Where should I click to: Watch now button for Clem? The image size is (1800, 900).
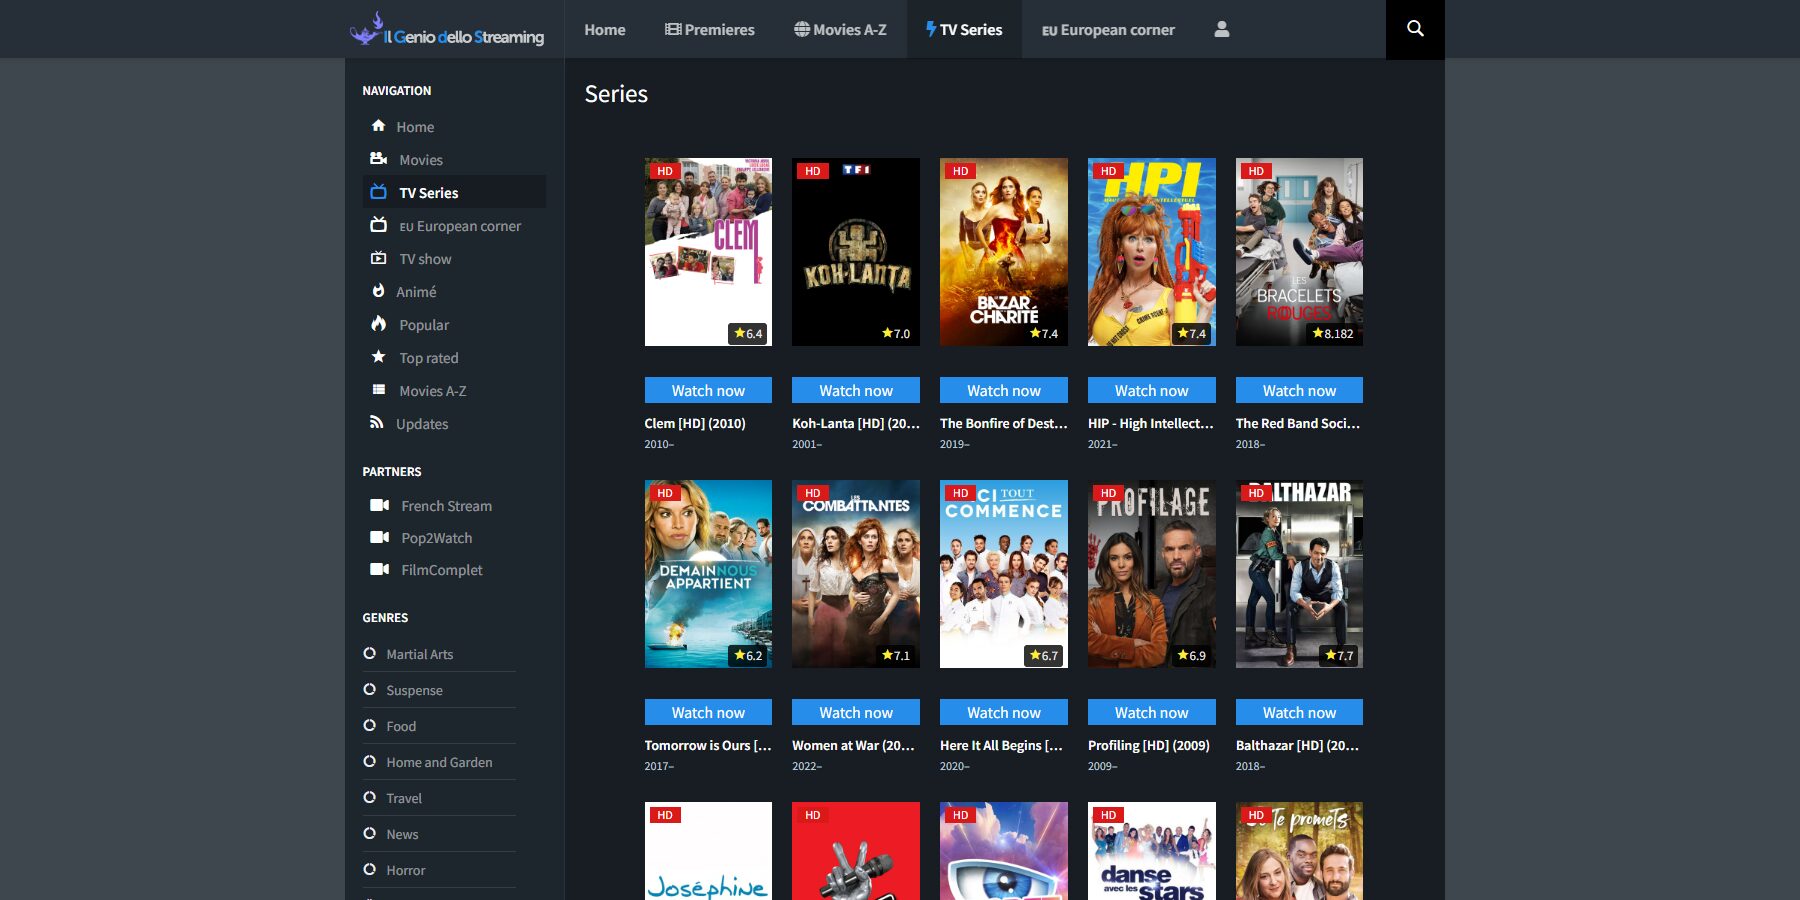(708, 390)
